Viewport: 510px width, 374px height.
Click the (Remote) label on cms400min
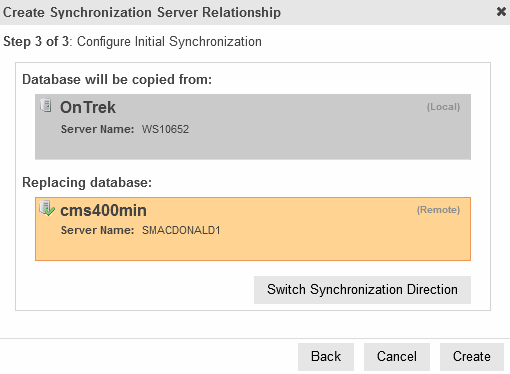coord(438,210)
